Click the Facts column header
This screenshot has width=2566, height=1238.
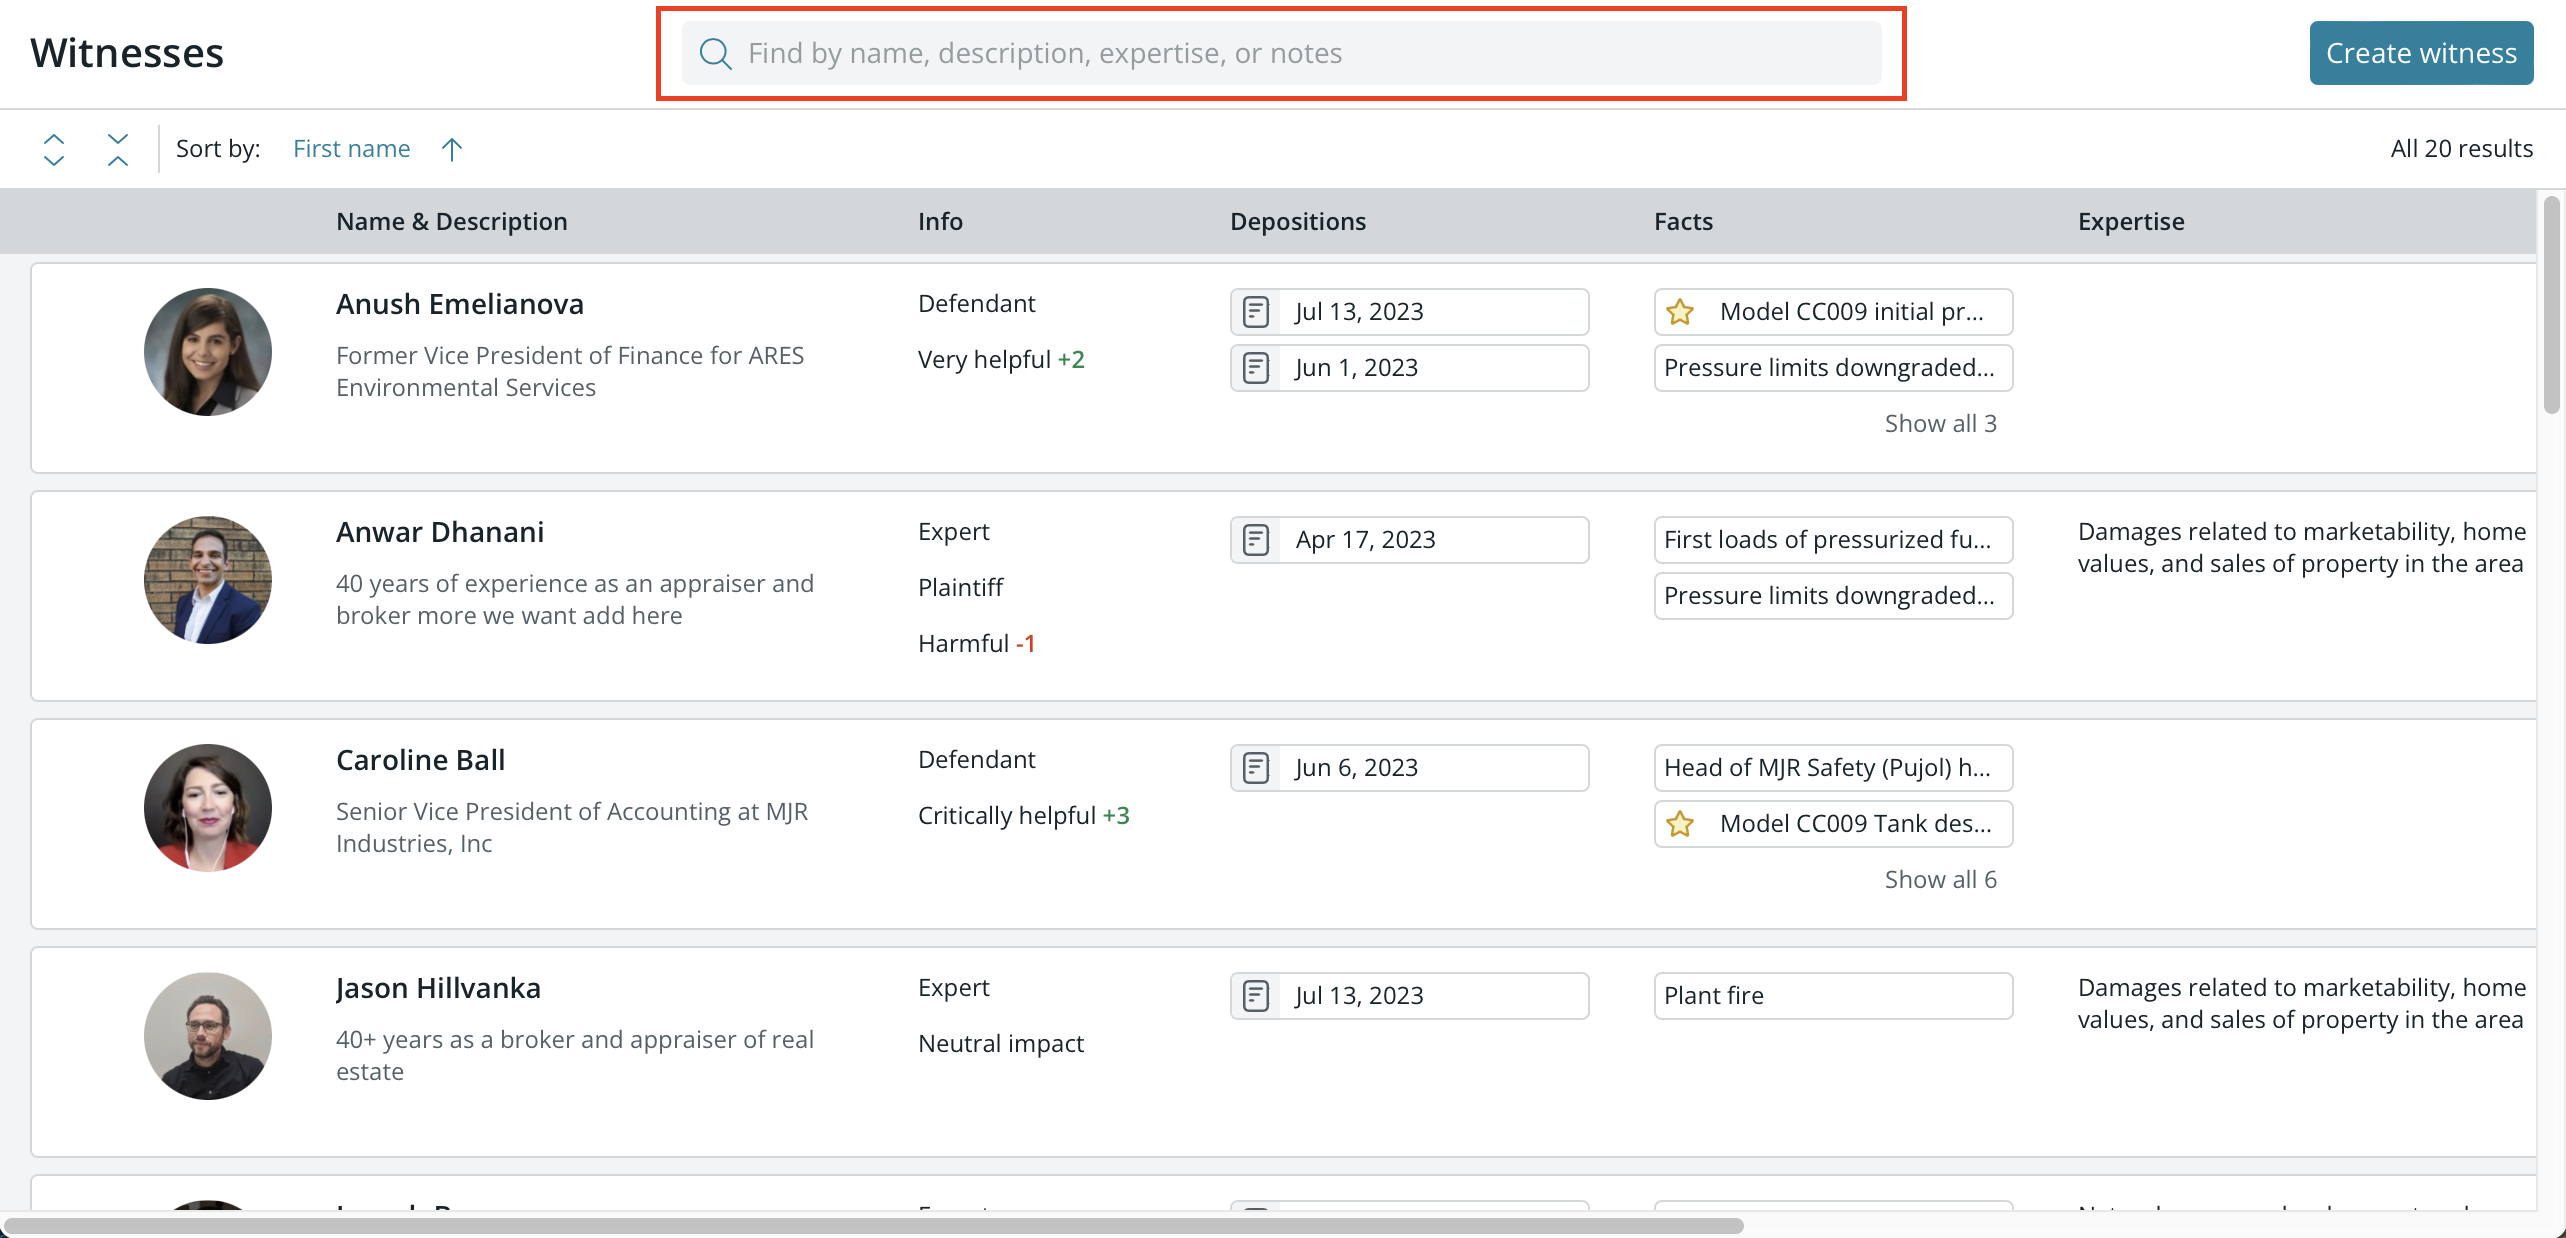click(1684, 221)
